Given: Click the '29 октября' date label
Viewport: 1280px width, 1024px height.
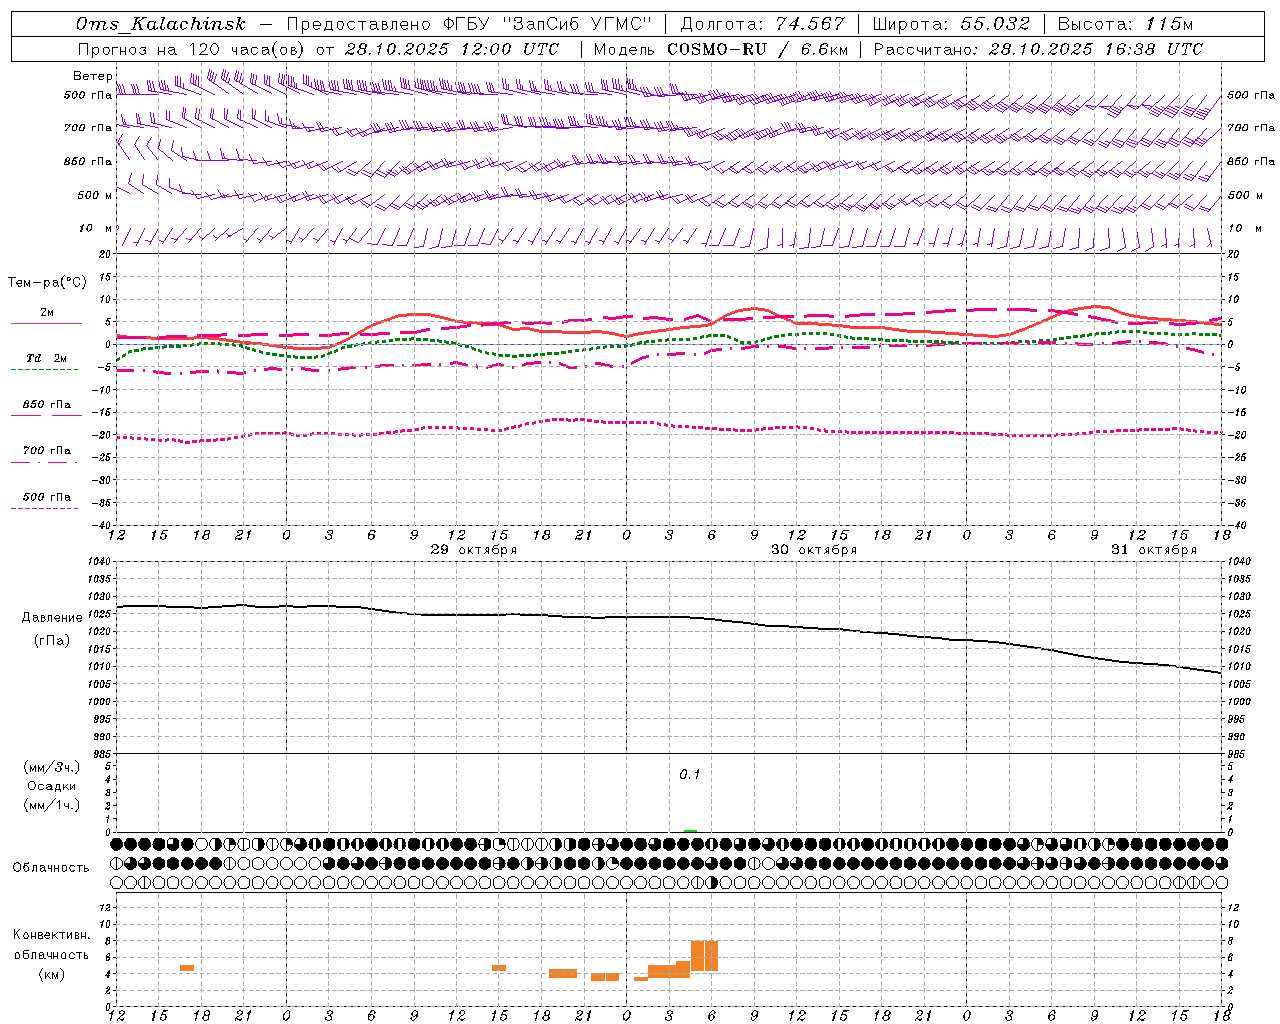Looking at the screenshot, I should (474, 549).
